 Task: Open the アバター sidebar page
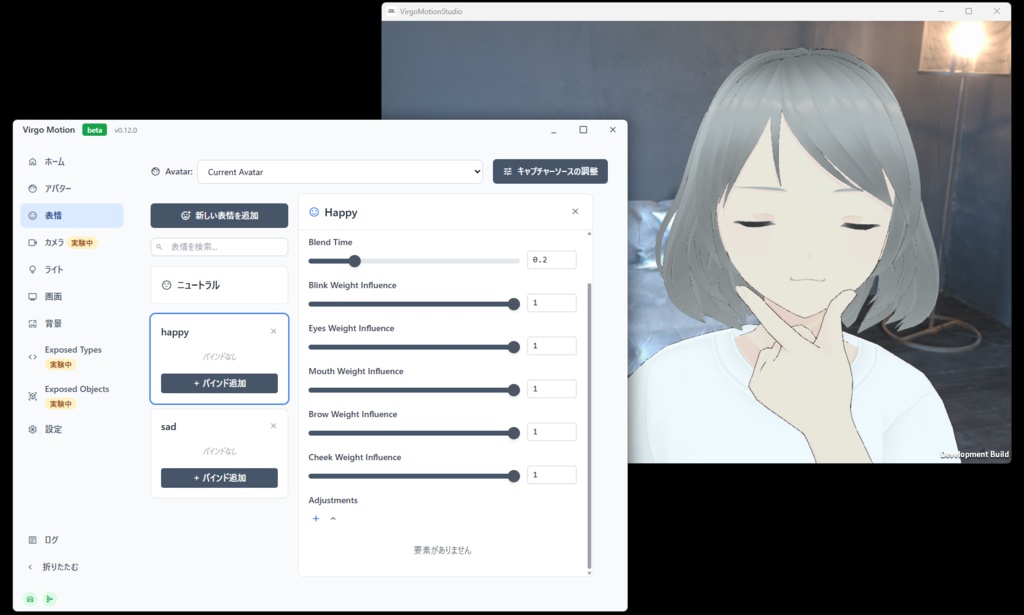tap(72, 188)
